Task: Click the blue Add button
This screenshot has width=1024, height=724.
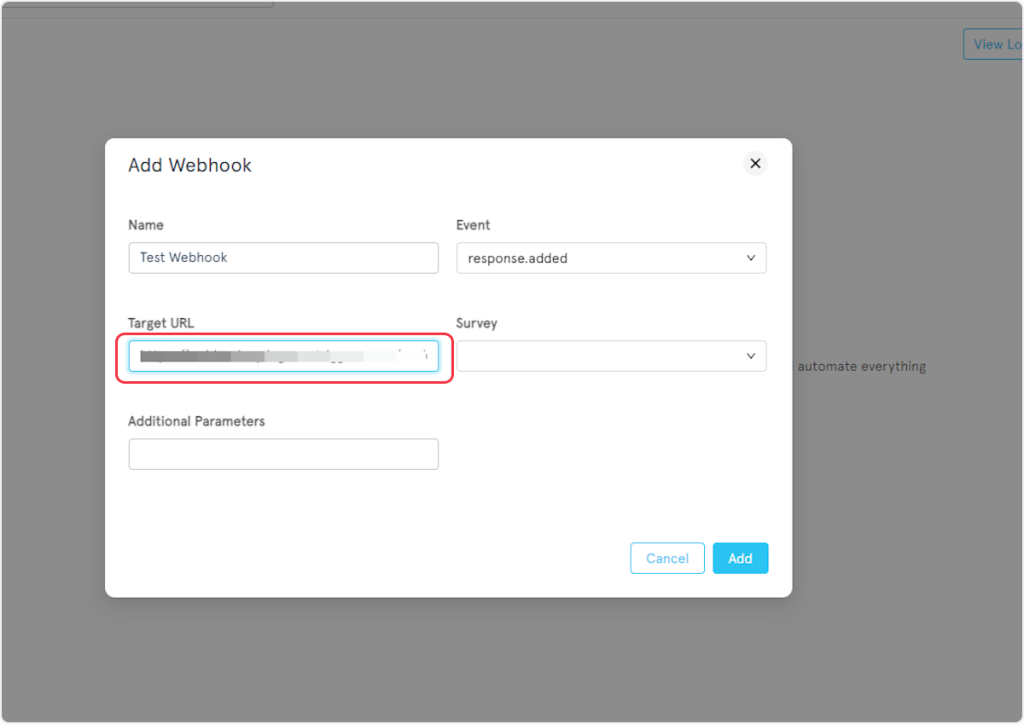Action: pos(740,558)
